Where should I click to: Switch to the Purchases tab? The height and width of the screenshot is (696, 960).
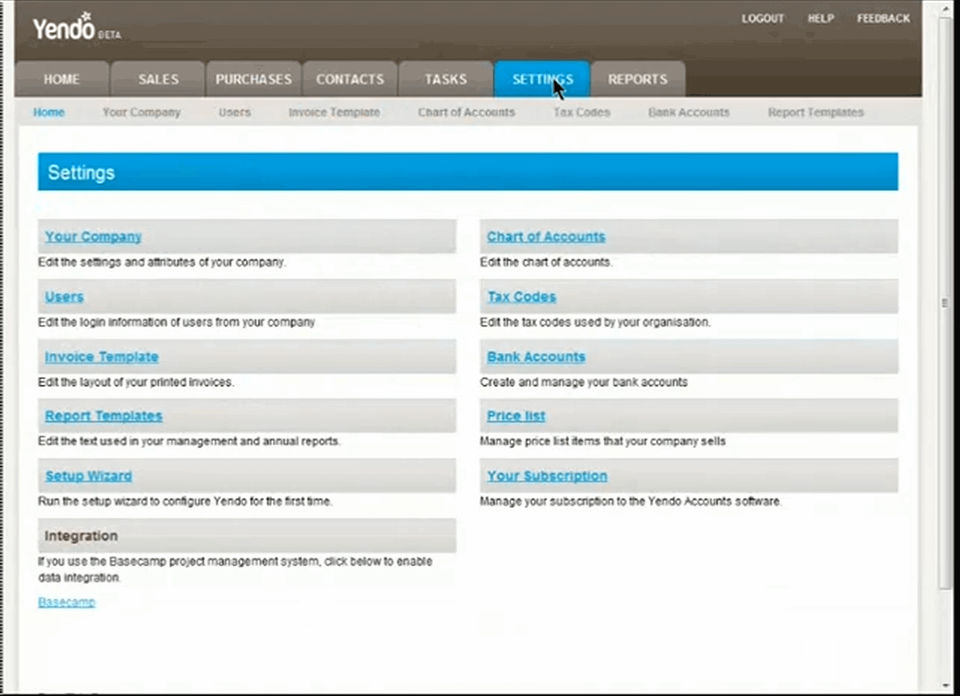click(x=253, y=79)
